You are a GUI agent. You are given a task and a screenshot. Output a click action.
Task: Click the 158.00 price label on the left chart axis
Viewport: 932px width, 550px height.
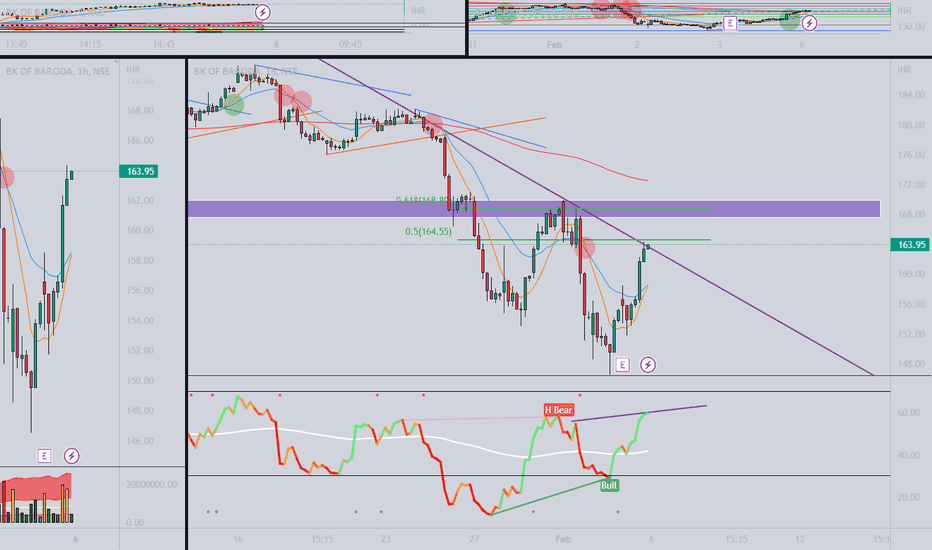pyautogui.click(x=140, y=260)
